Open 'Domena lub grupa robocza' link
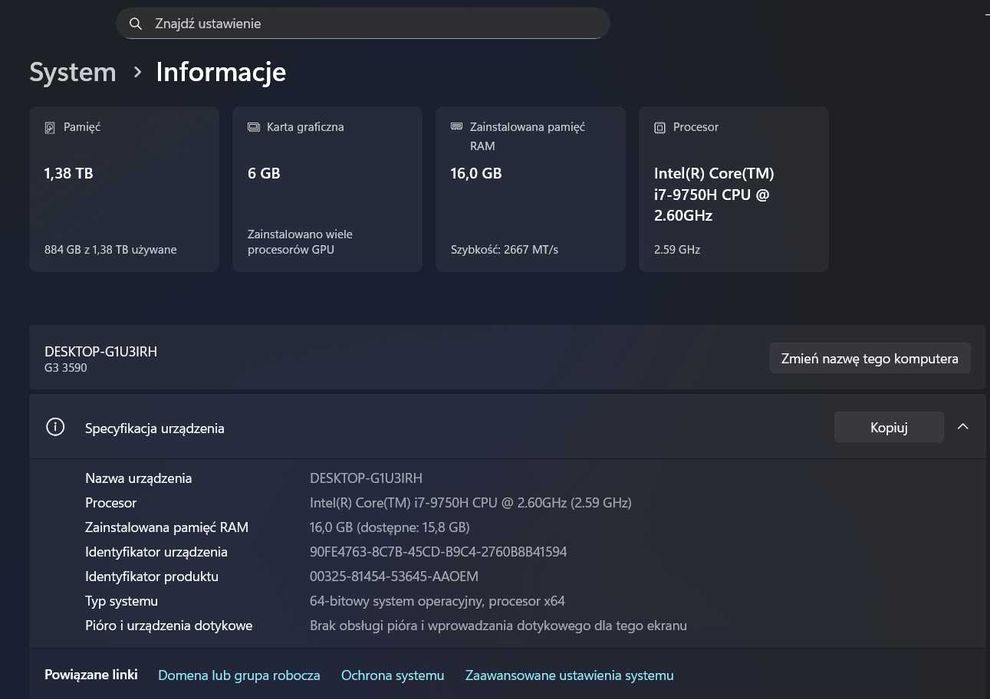990x699 pixels. coord(239,675)
